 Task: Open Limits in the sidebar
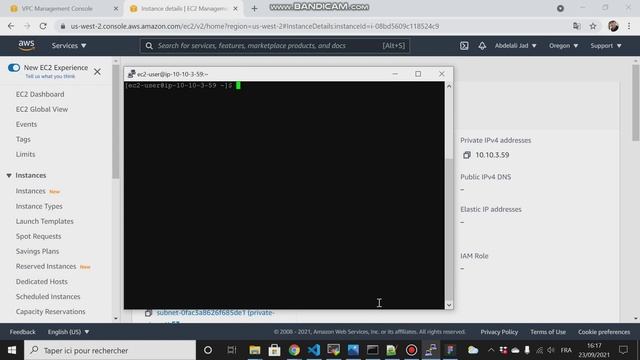click(25, 155)
